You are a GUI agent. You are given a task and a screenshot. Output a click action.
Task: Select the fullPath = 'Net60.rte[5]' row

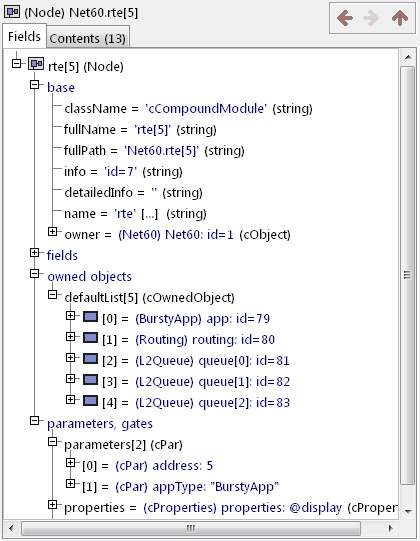(154, 151)
